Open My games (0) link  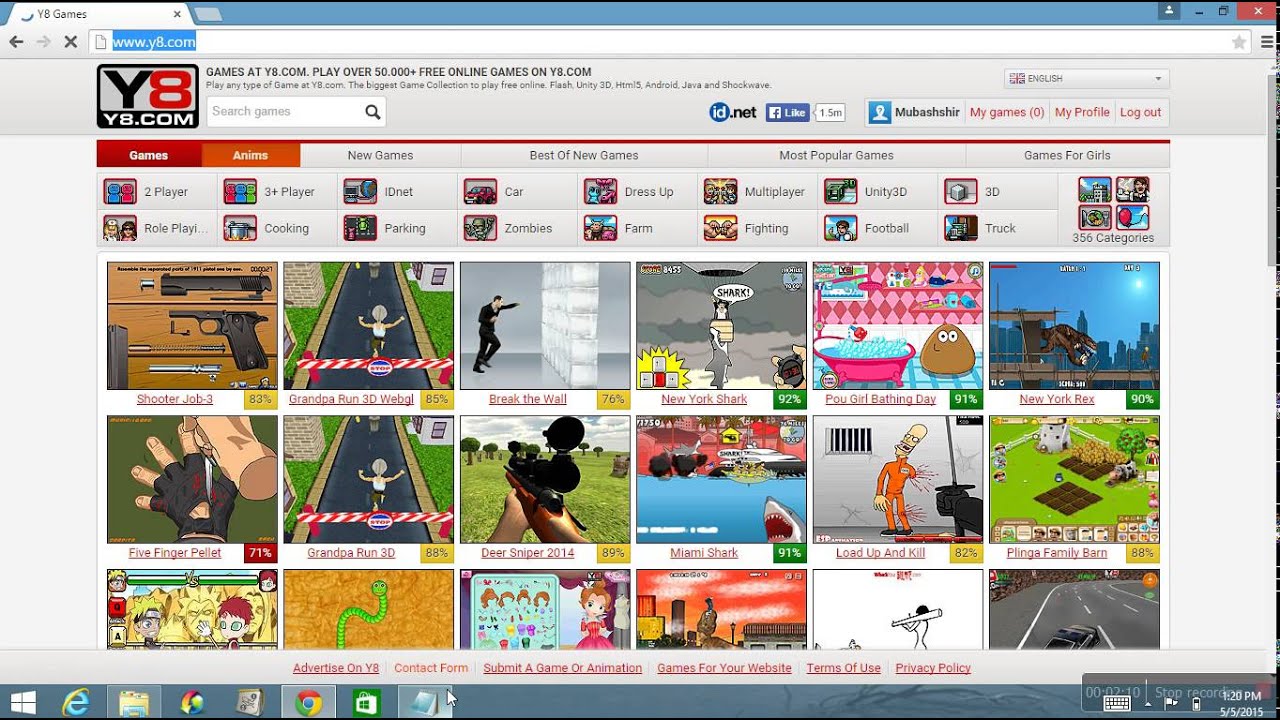(x=1007, y=112)
